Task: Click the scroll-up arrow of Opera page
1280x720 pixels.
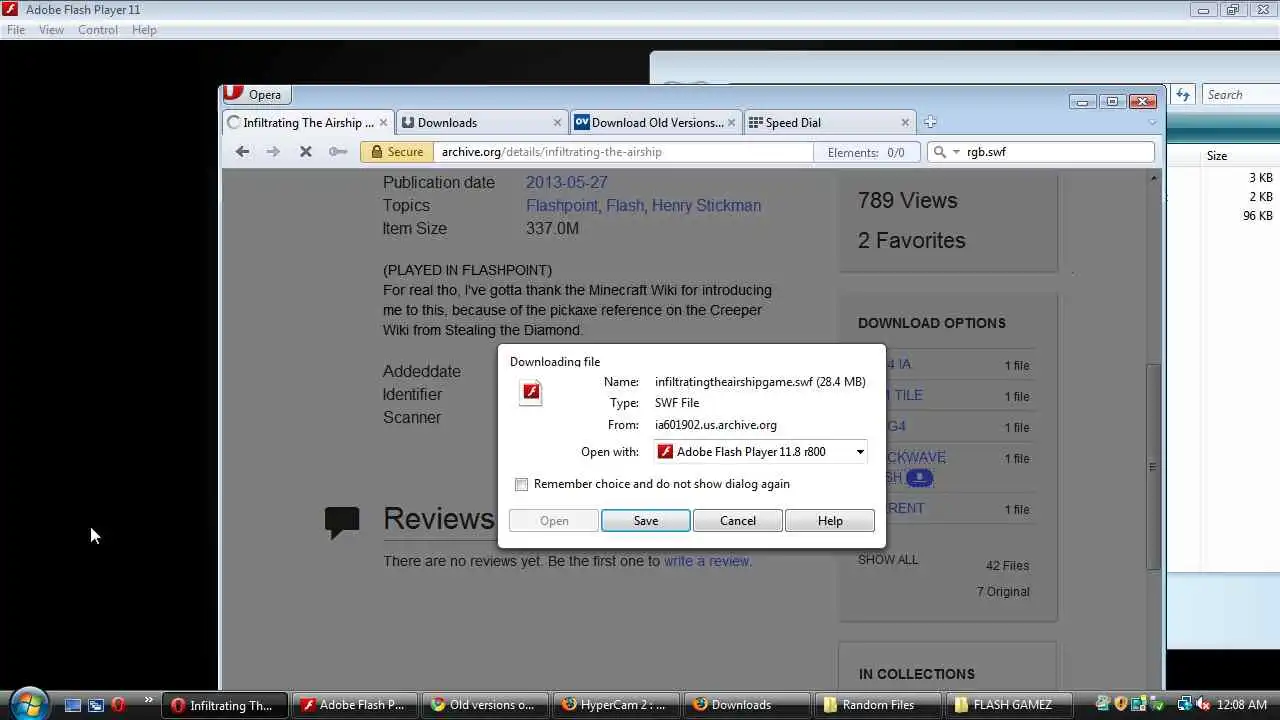Action: [1153, 178]
